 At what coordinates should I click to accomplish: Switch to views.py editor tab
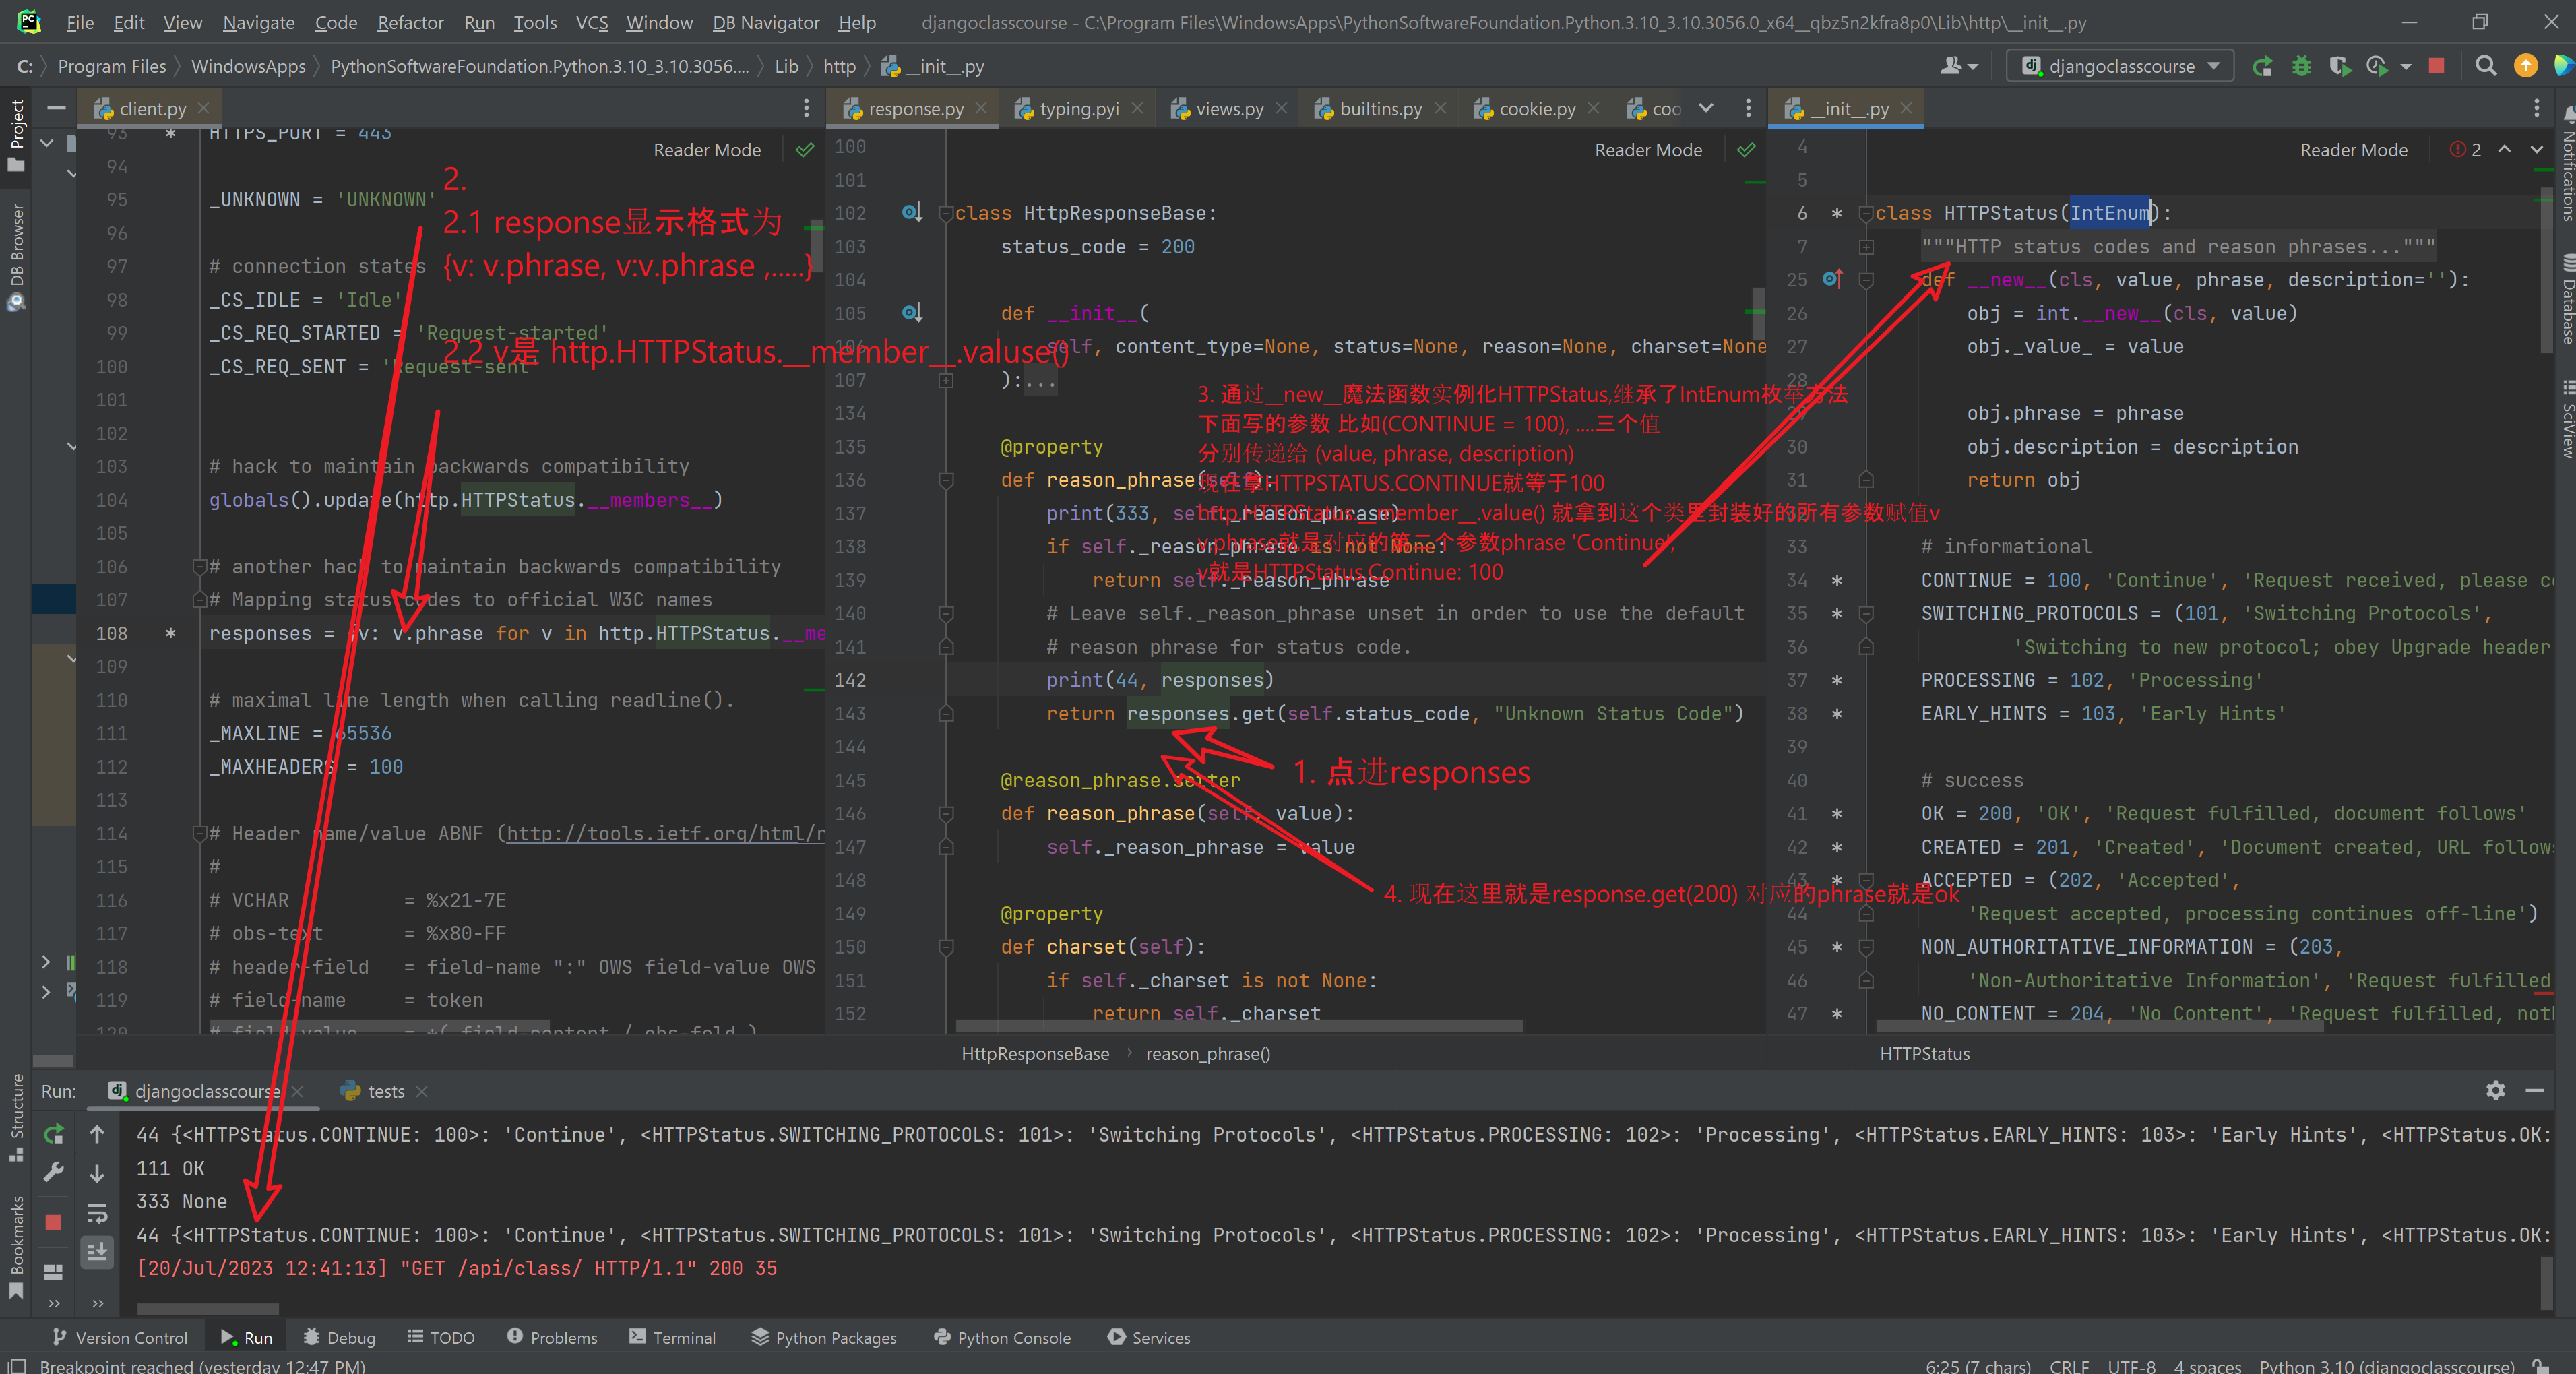(x=1229, y=109)
